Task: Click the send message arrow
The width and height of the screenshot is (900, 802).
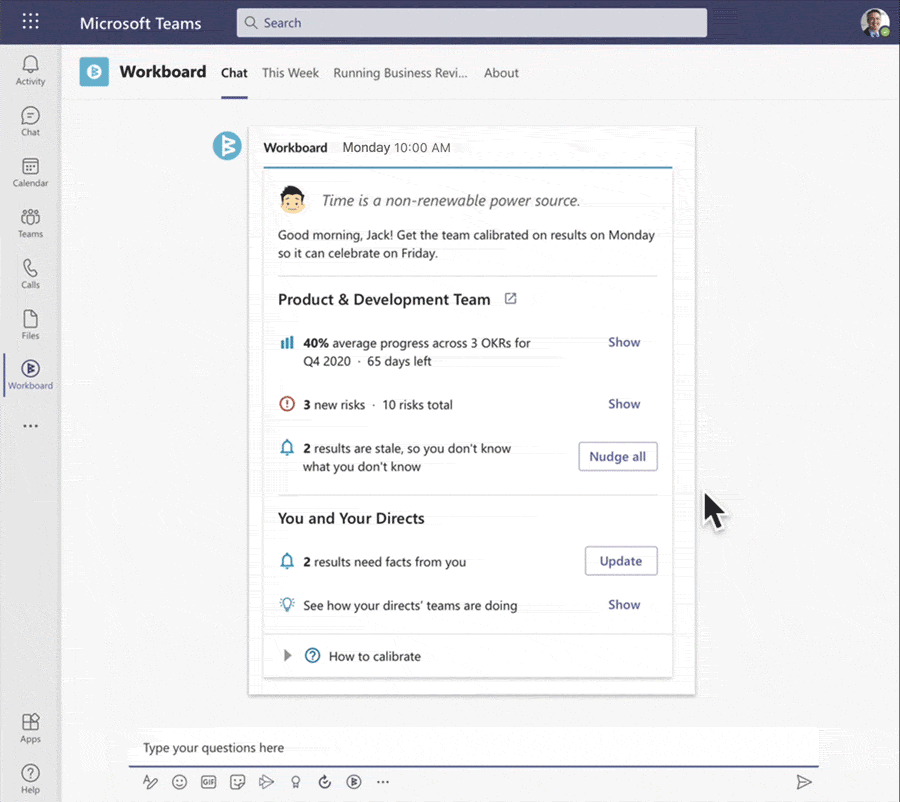Action: (804, 782)
